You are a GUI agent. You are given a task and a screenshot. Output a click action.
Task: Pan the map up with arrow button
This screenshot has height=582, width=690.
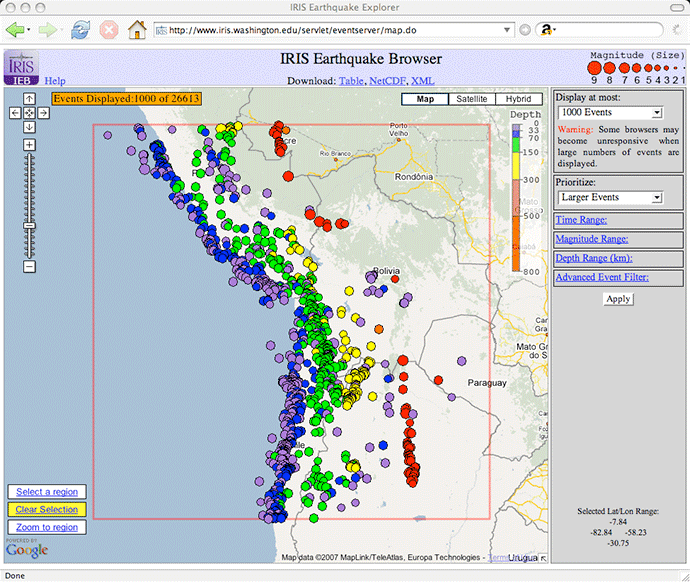[29, 99]
